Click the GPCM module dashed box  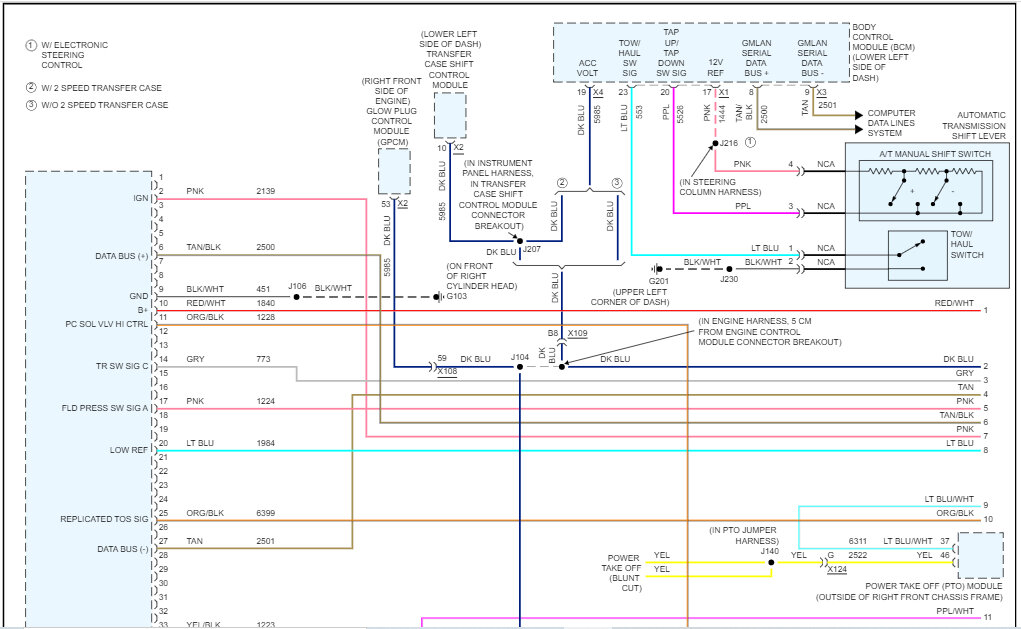pos(395,171)
